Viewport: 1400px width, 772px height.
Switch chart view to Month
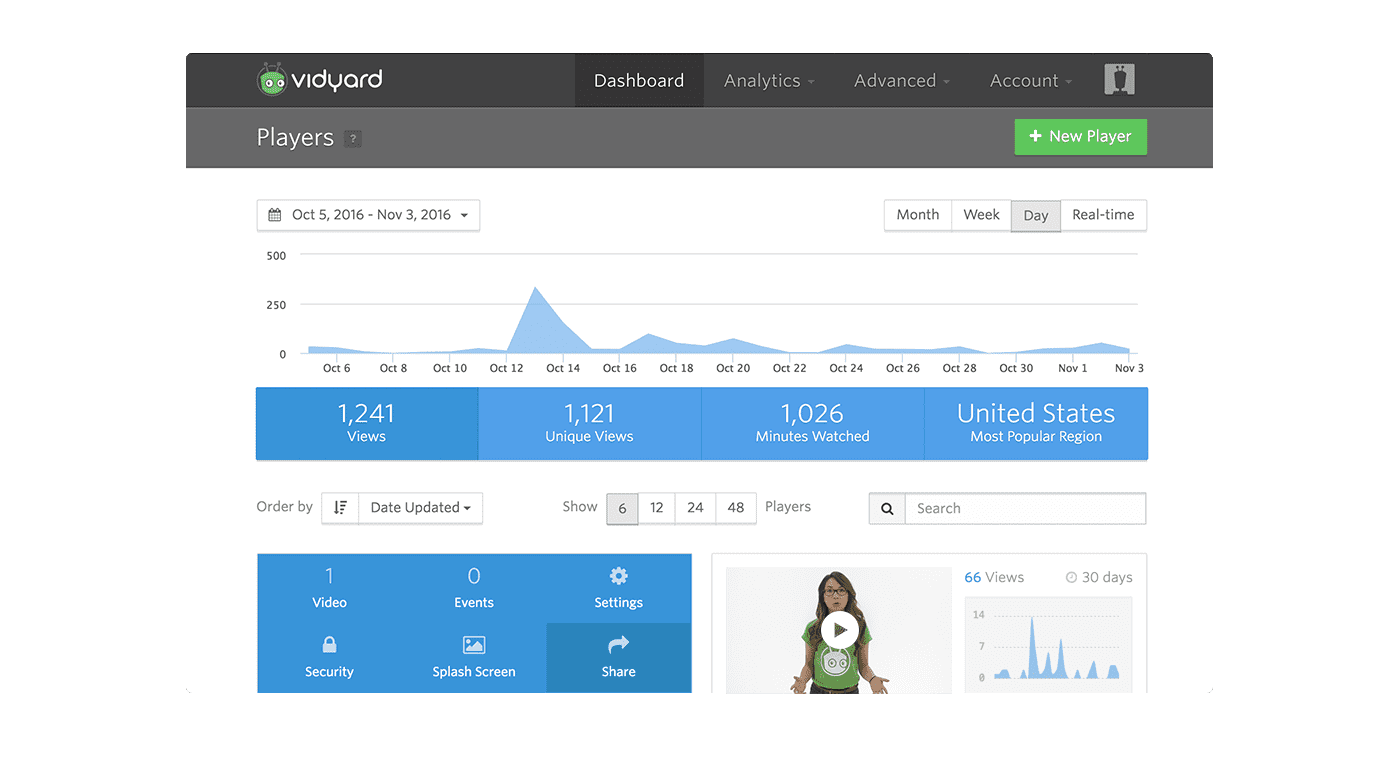tap(917, 215)
